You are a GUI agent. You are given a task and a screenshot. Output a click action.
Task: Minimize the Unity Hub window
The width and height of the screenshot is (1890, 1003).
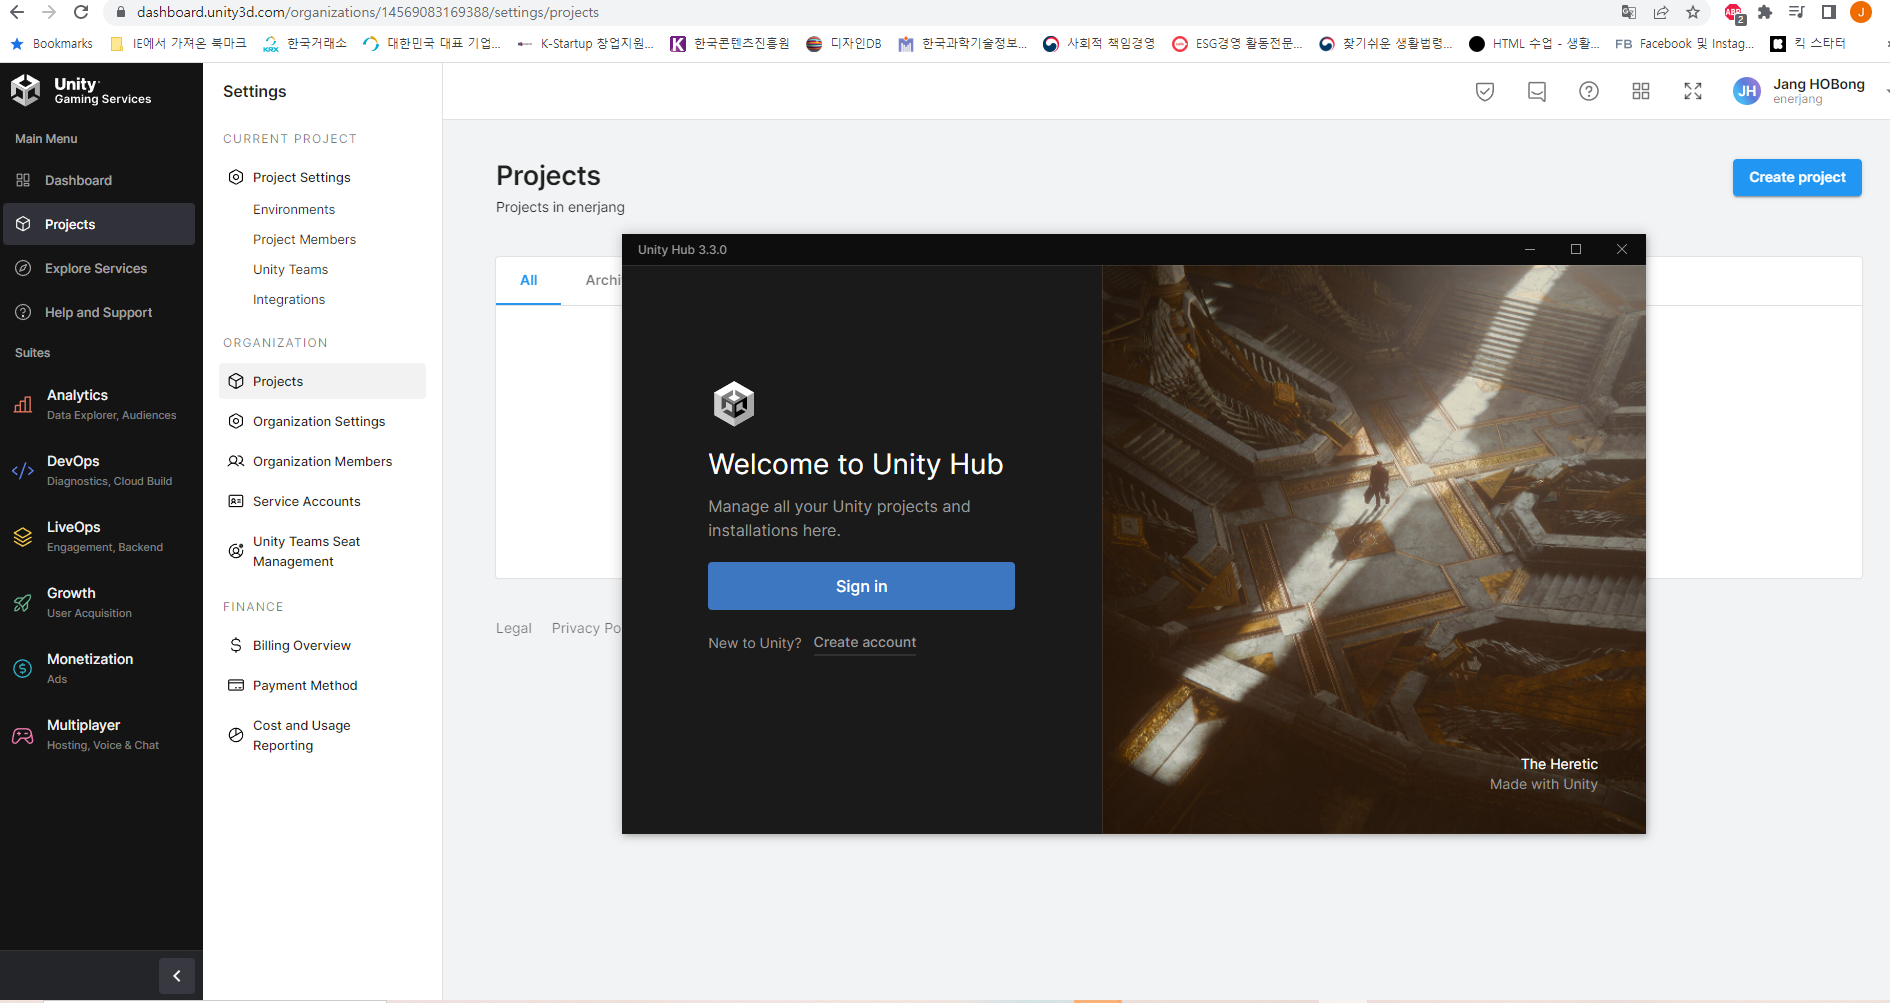pos(1530,250)
